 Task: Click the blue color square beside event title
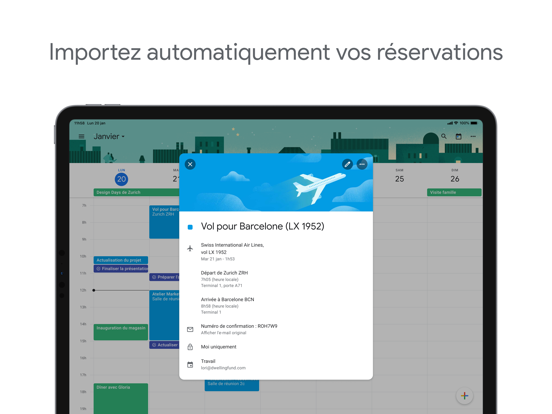point(190,227)
